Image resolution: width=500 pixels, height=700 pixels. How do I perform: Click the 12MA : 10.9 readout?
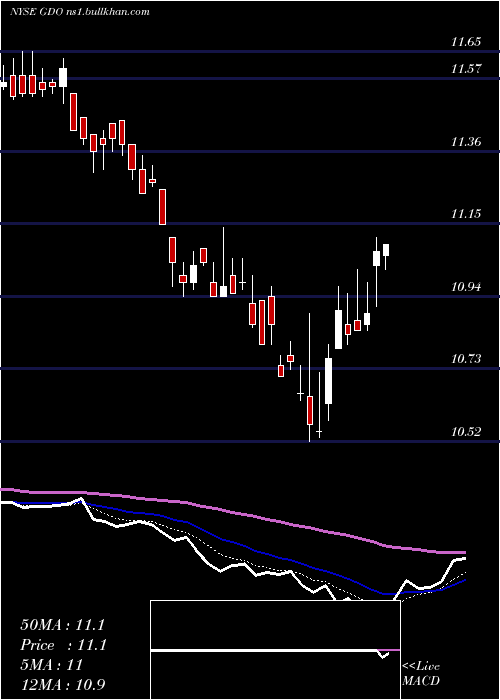(62, 685)
